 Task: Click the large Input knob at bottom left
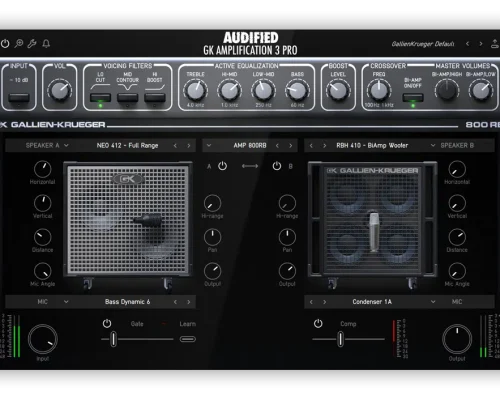[x=43, y=339]
